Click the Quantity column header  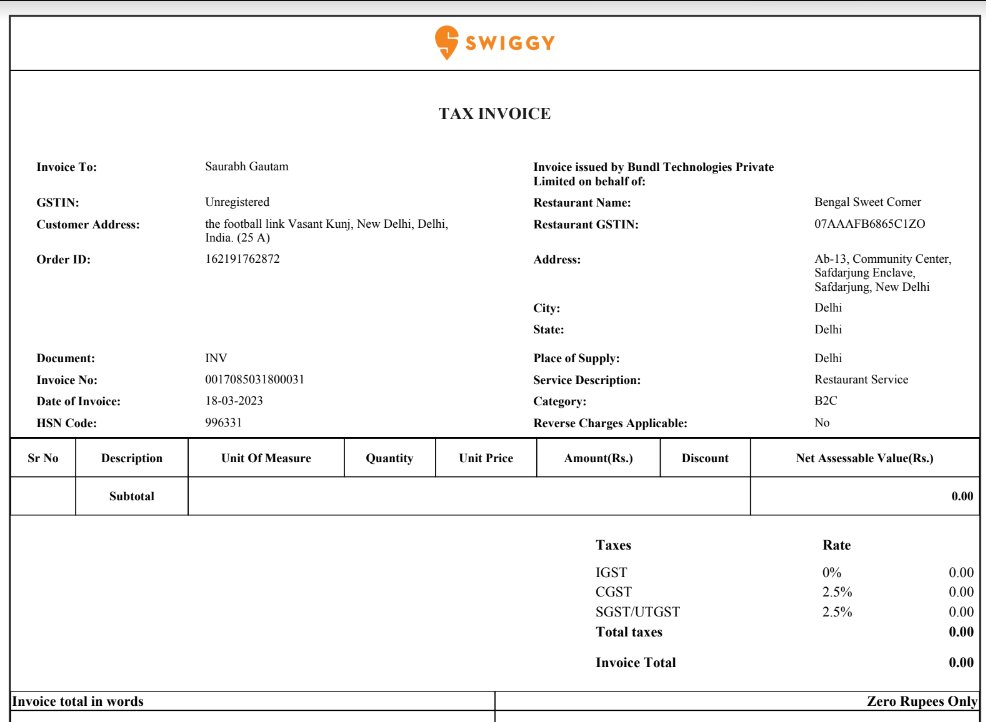point(389,458)
